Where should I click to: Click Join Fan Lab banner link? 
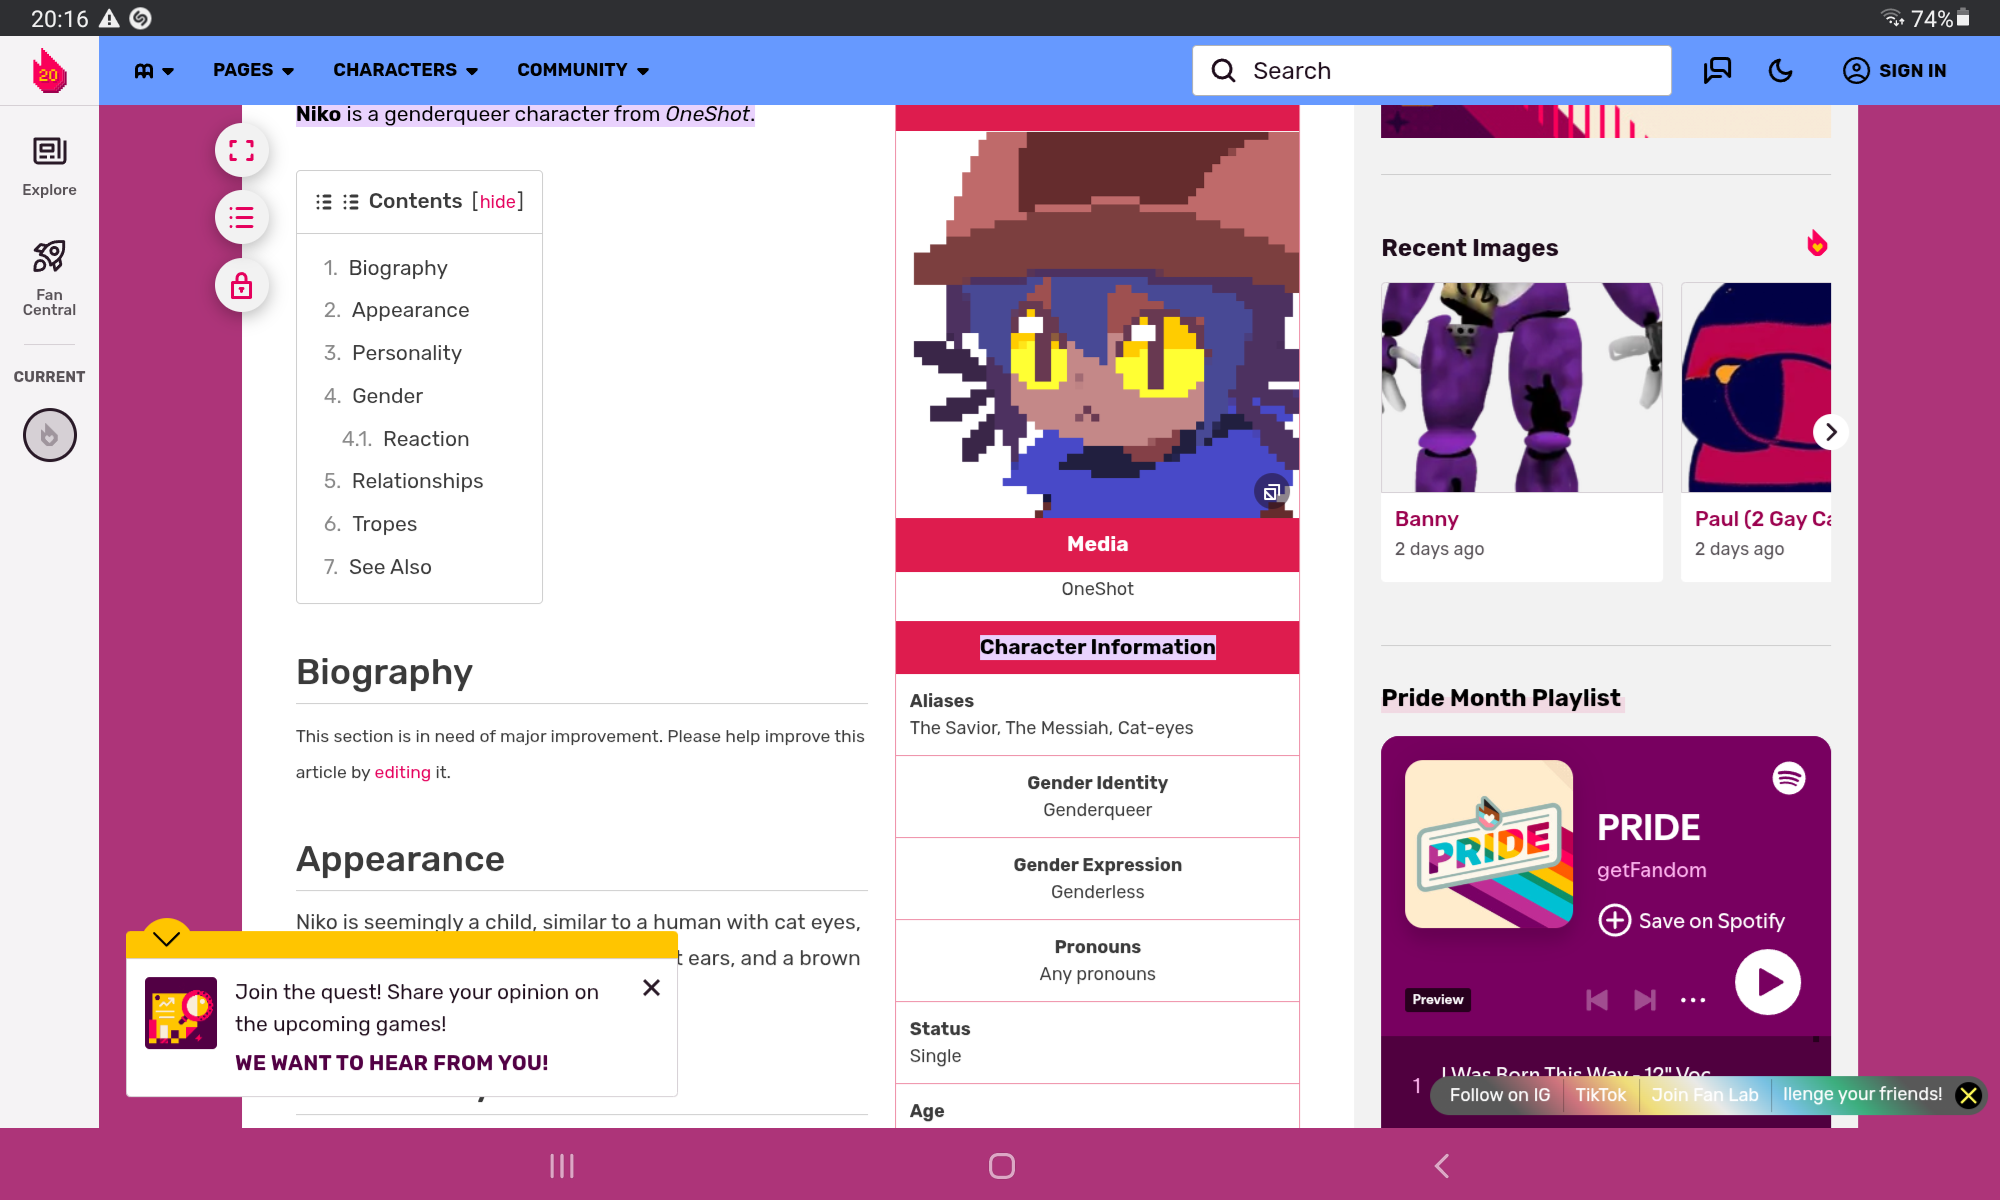point(1704,1095)
